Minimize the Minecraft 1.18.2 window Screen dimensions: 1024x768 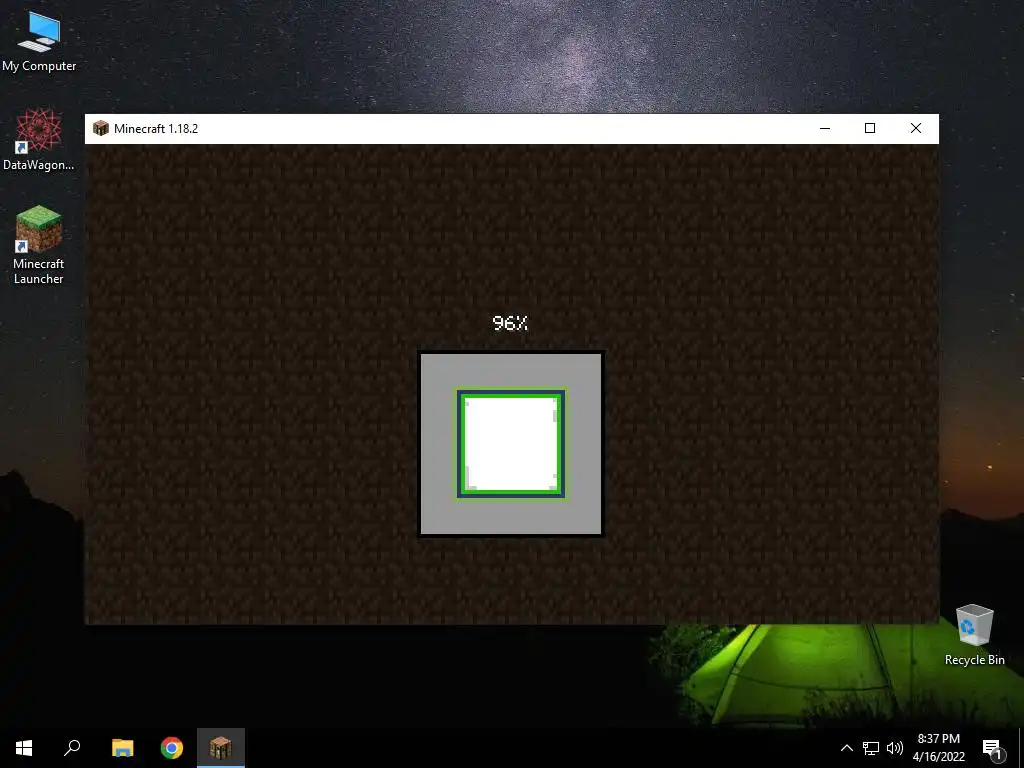click(825, 128)
